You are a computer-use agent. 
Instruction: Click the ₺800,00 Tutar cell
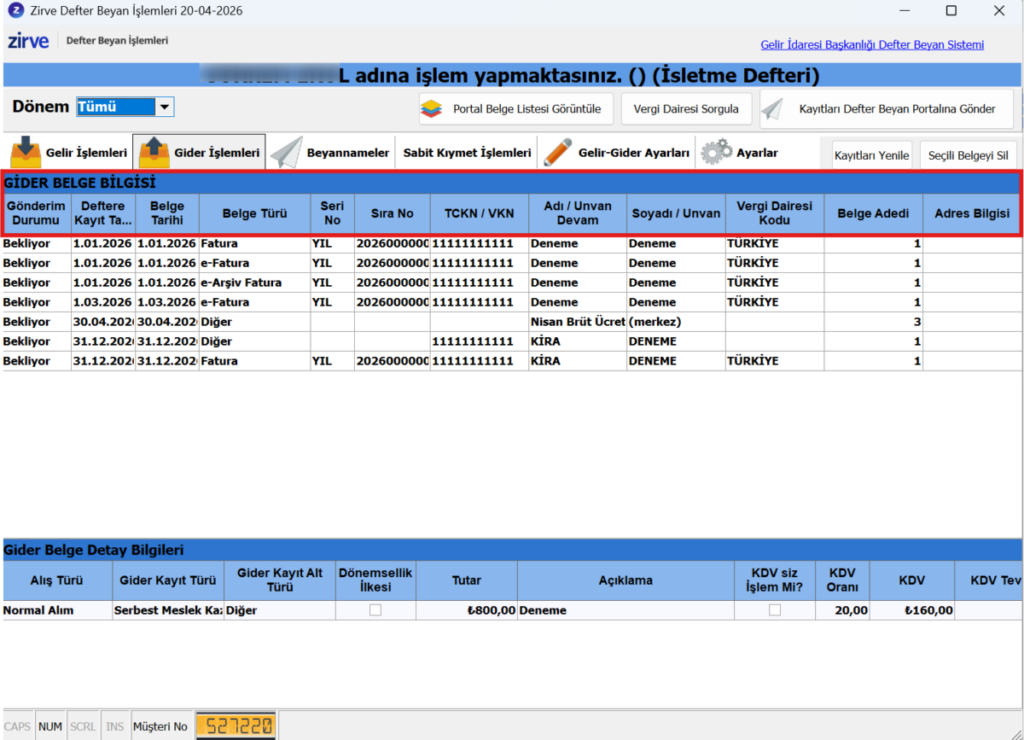click(466, 610)
